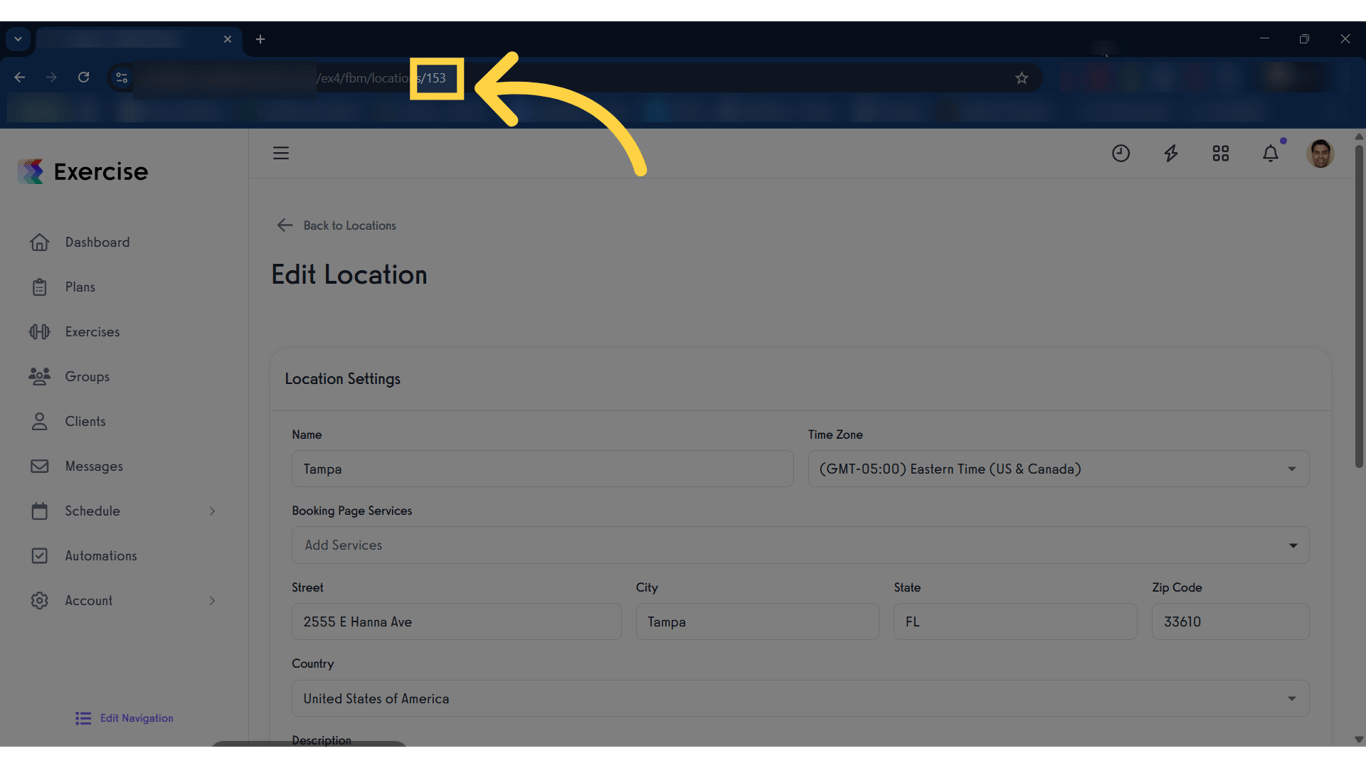Click the Back to Locations link
This screenshot has width=1366, height=768.
(336, 225)
